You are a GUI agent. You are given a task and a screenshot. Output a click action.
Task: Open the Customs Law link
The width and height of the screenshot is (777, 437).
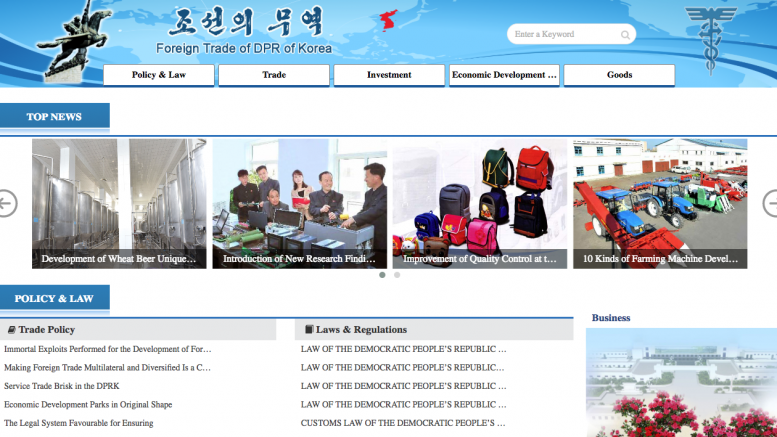pyautogui.click(x=403, y=423)
